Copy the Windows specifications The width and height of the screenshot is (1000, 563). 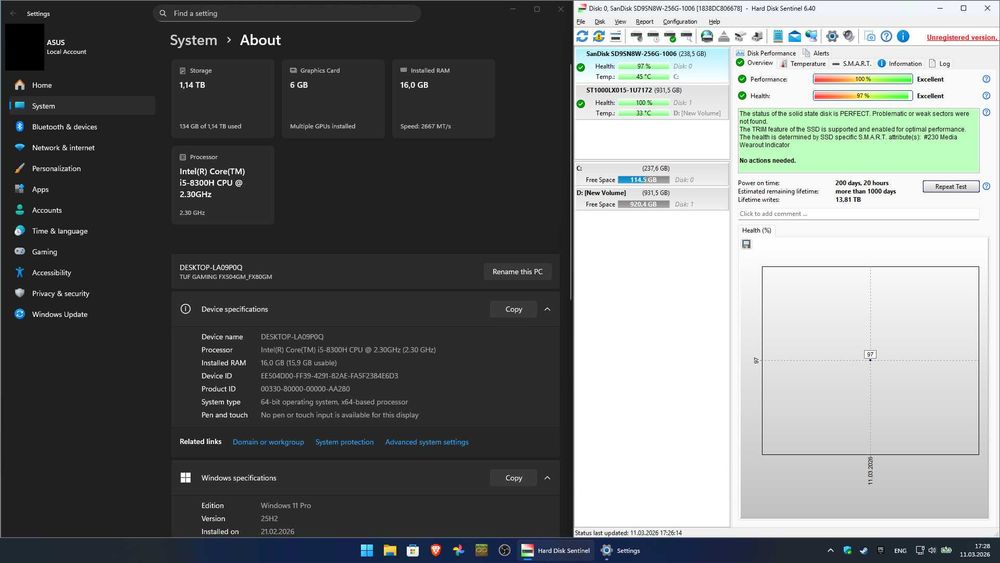pos(513,478)
